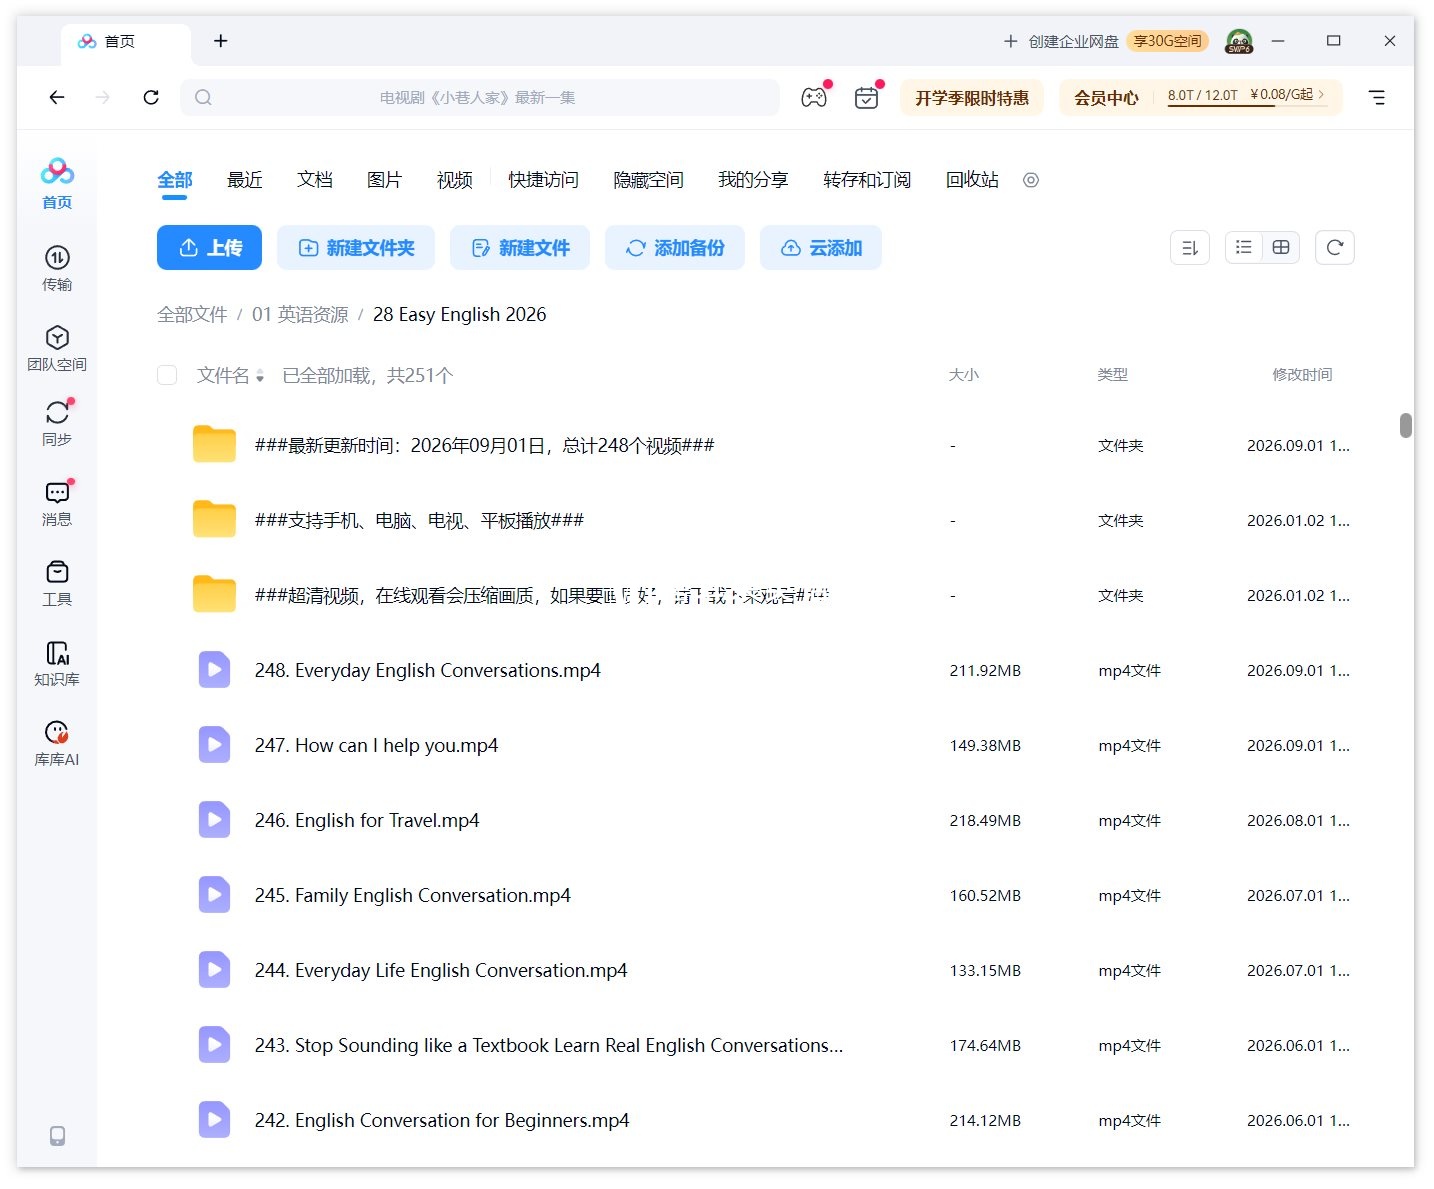Viewport: 1434px width, 1189px height.
Task: Go to 01 英语资源 breadcrumb
Action: pyautogui.click(x=300, y=314)
